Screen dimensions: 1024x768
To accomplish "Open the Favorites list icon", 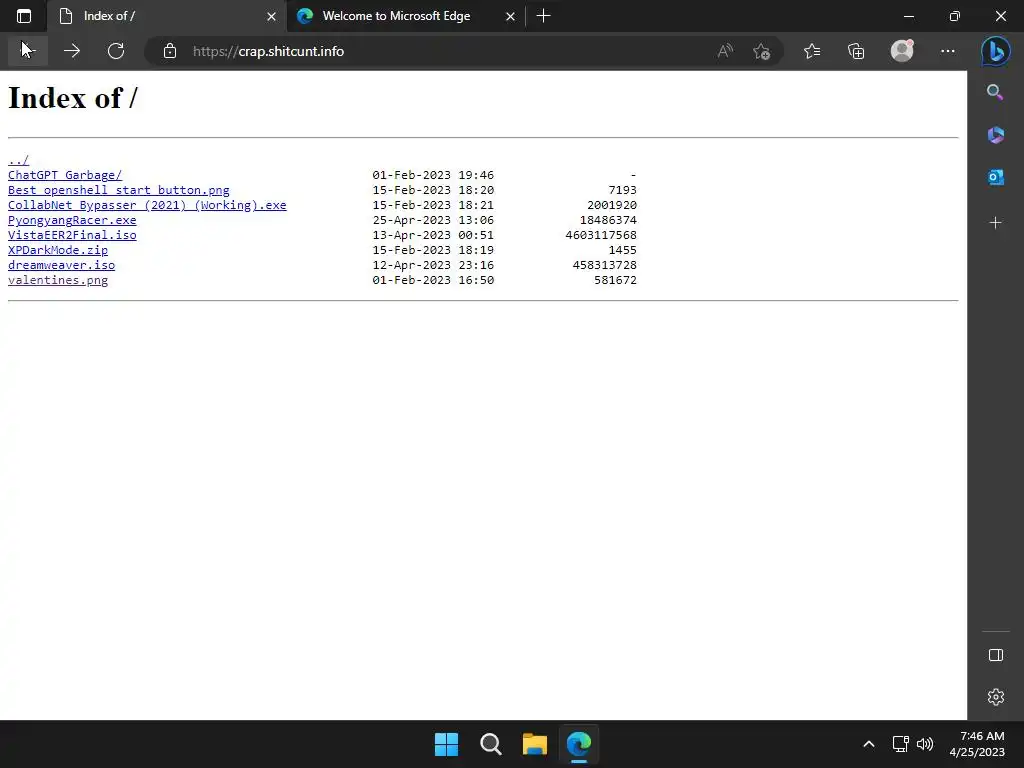I will [x=812, y=51].
